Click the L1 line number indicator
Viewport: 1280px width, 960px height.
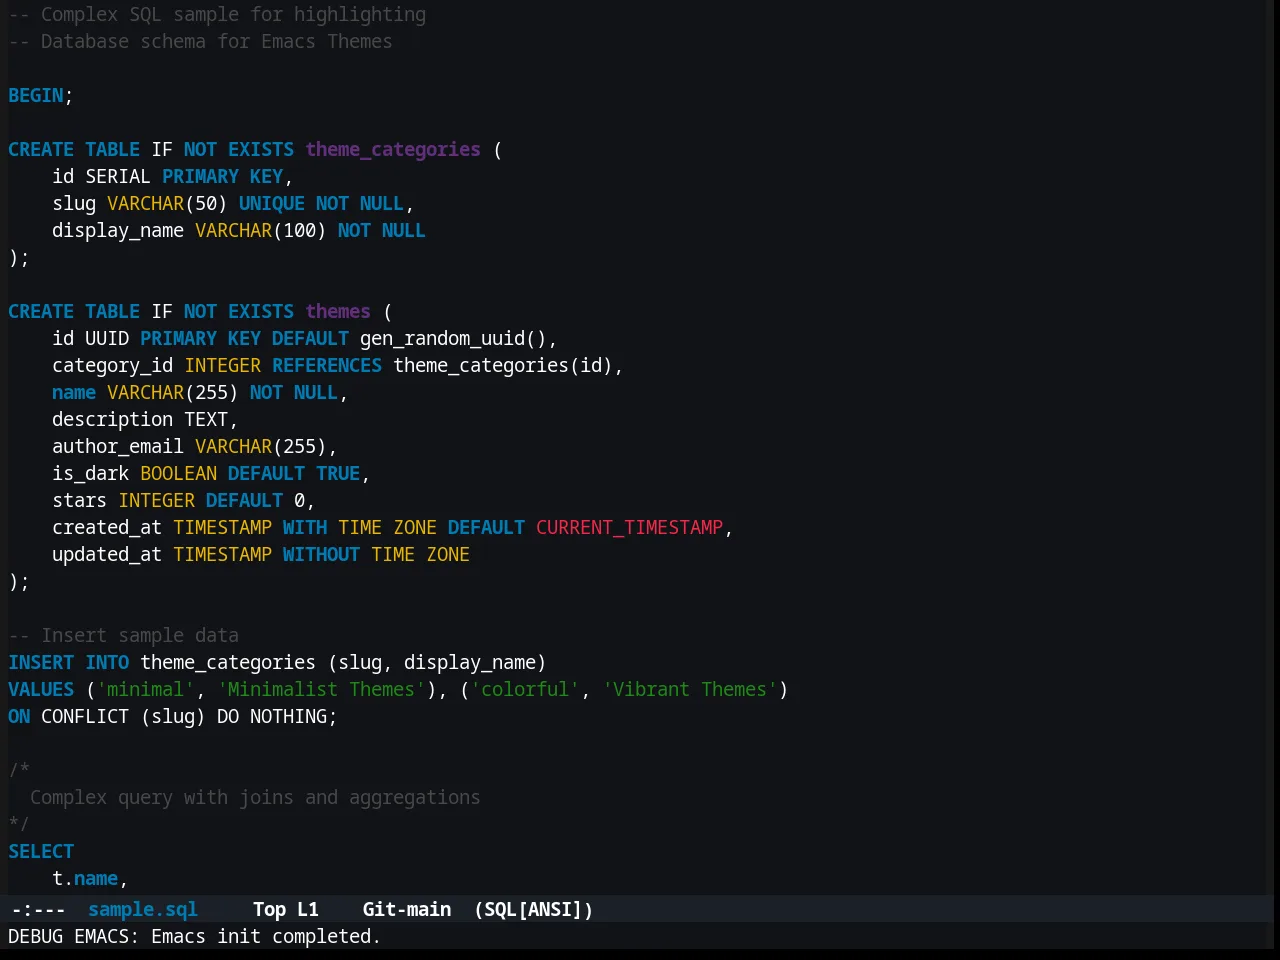(x=307, y=909)
